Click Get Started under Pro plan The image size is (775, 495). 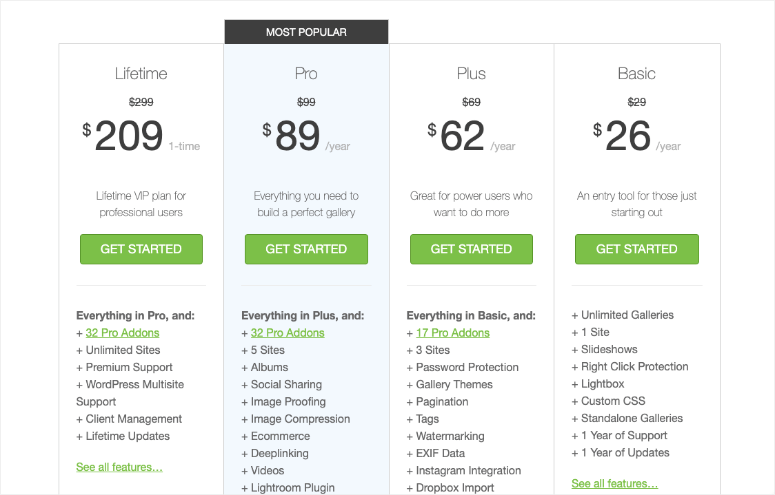pos(306,249)
